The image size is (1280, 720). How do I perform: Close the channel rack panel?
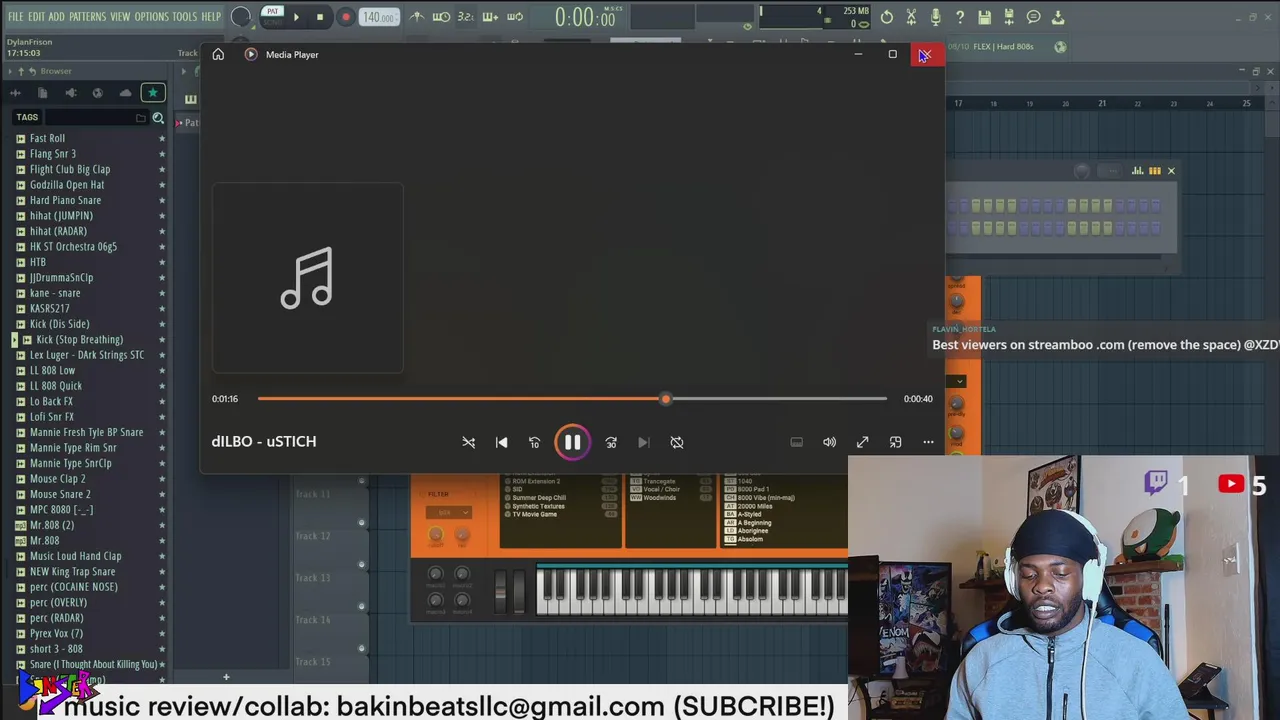click(1171, 171)
